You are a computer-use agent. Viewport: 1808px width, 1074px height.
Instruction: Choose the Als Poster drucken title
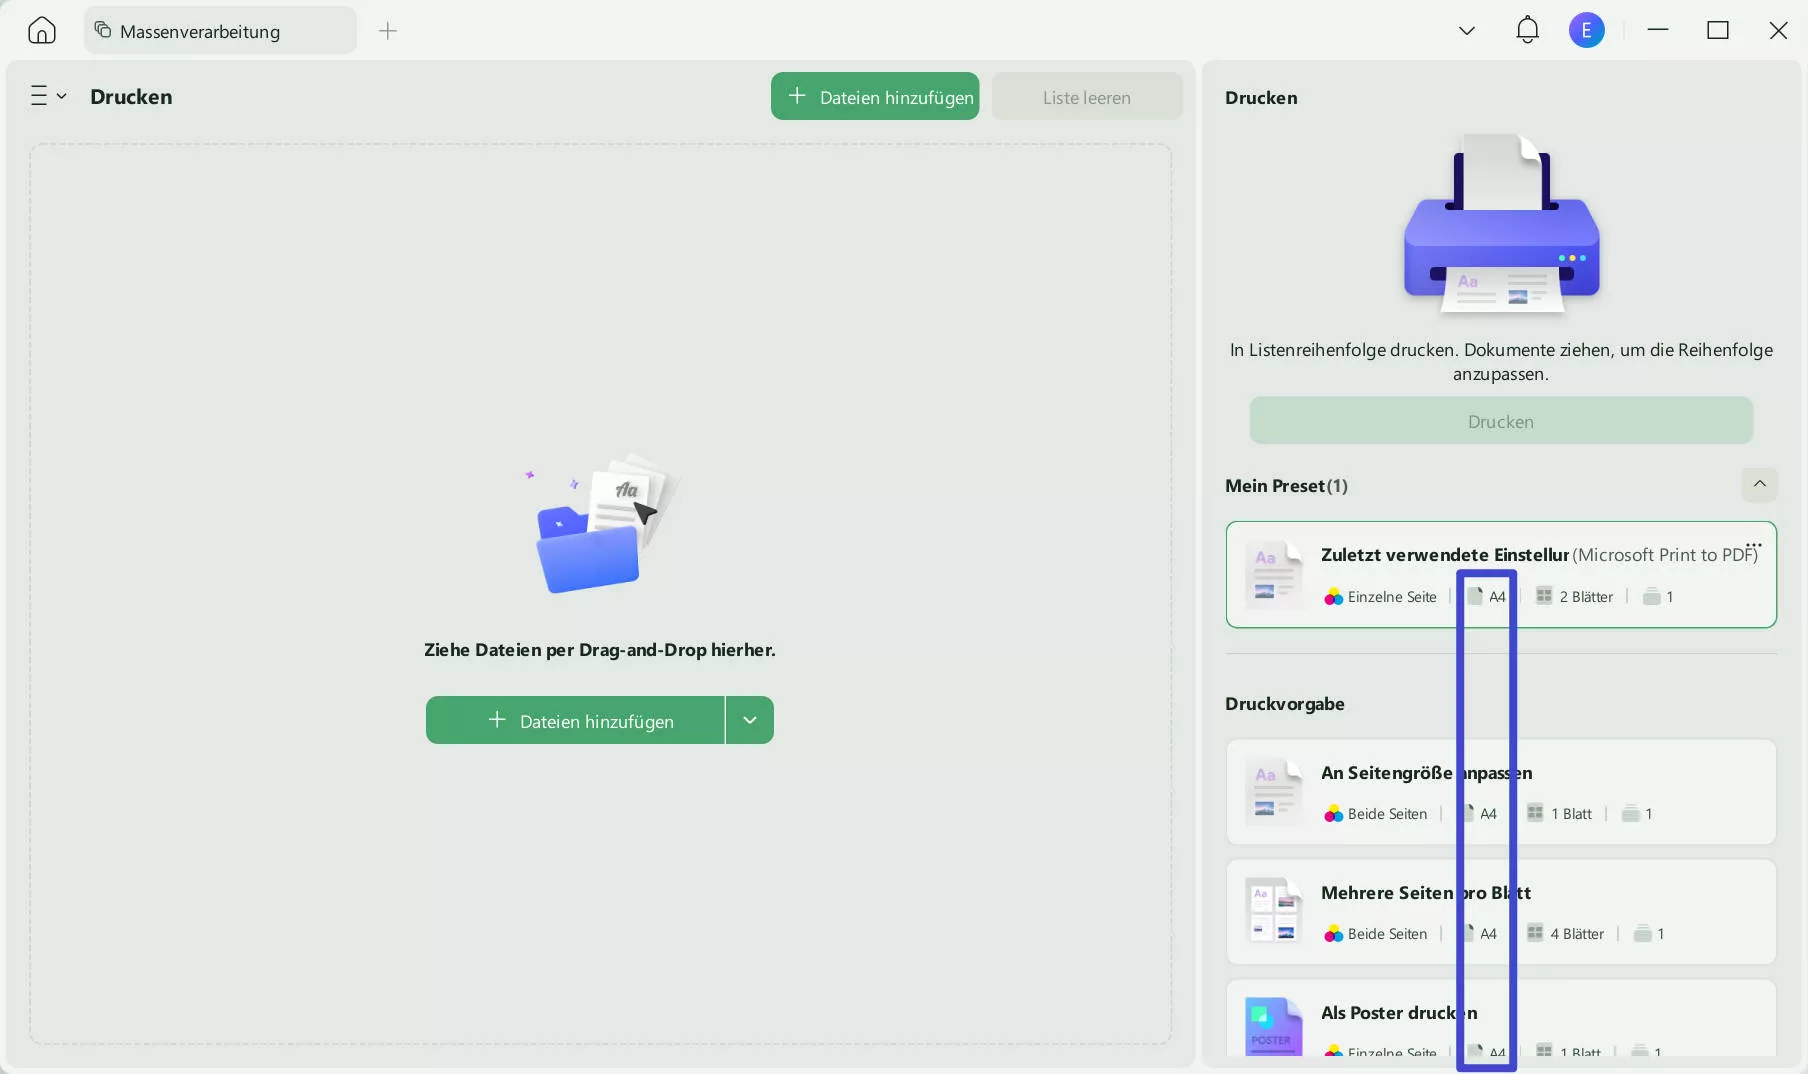[1399, 1012]
